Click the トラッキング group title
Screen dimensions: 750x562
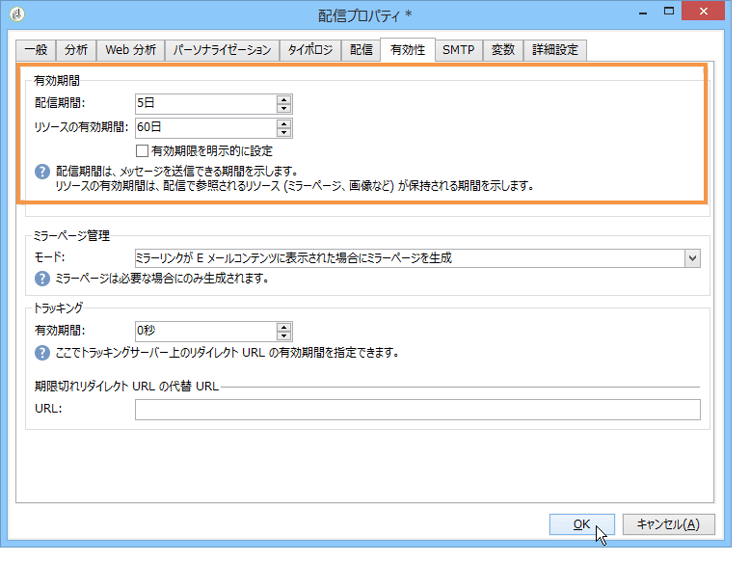58,308
